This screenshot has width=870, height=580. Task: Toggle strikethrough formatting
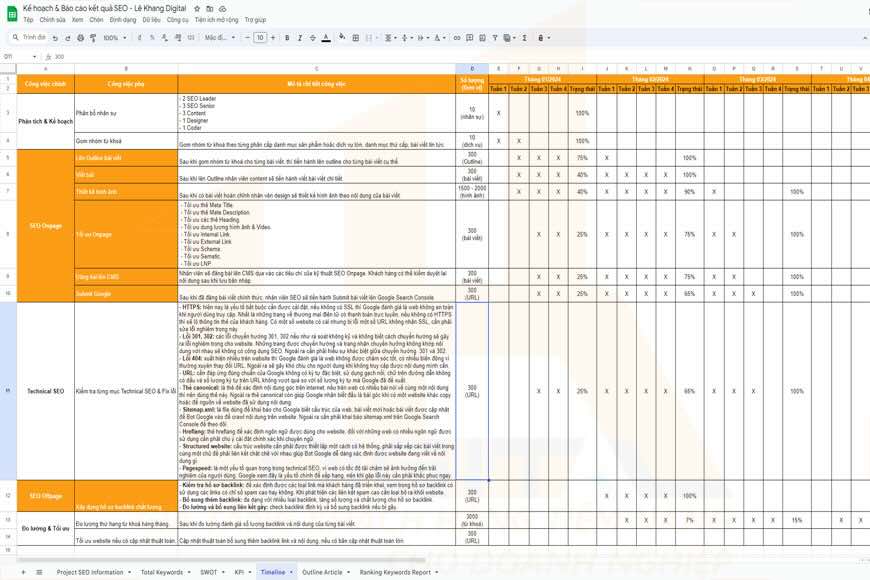312,38
